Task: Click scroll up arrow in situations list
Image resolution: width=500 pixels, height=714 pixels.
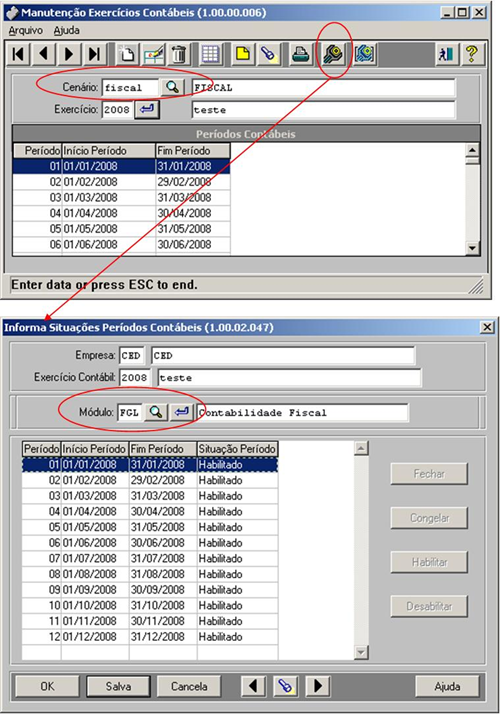Action: coord(361,449)
